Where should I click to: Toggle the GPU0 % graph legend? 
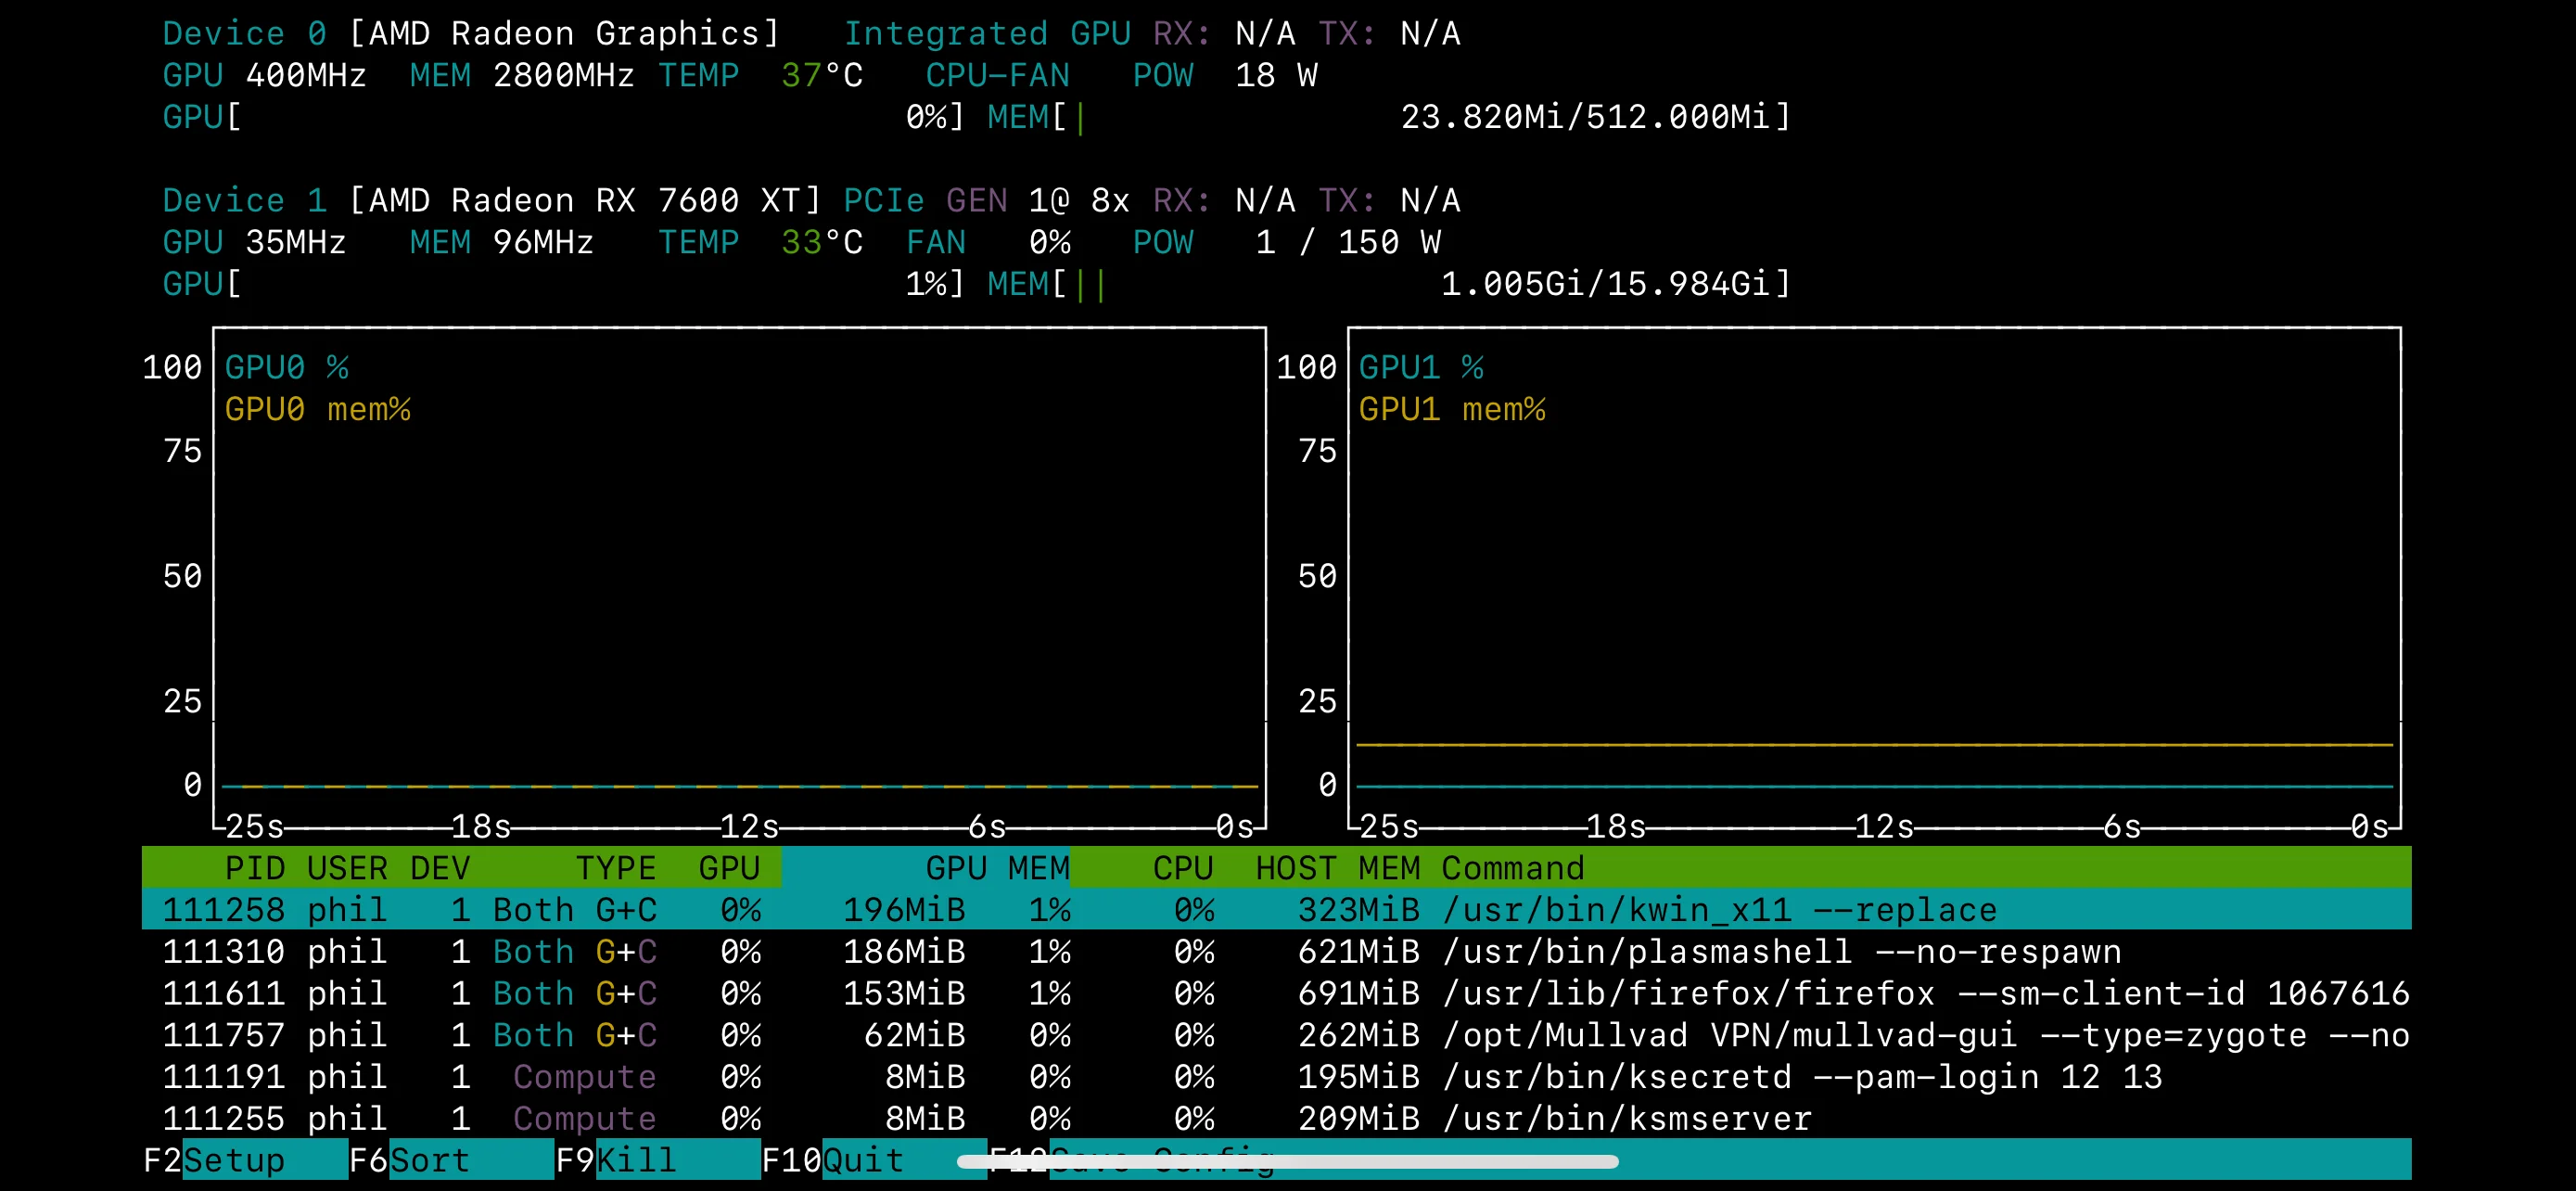click(x=285, y=367)
